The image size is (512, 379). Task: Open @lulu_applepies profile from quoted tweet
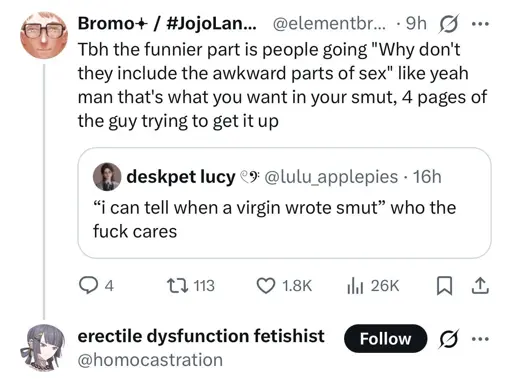[x=331, y=177]
